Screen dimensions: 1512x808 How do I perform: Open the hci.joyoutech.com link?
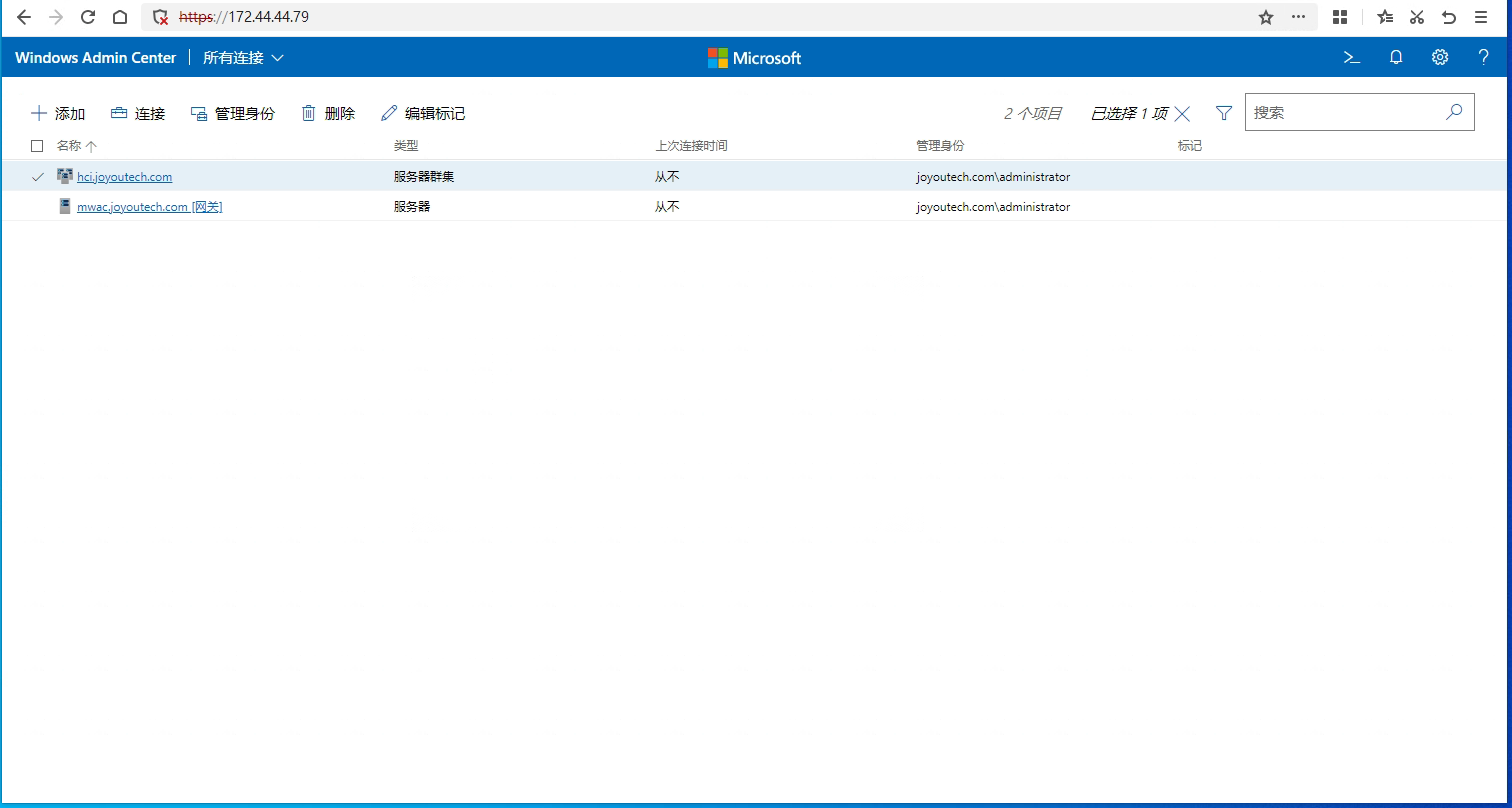124,177
